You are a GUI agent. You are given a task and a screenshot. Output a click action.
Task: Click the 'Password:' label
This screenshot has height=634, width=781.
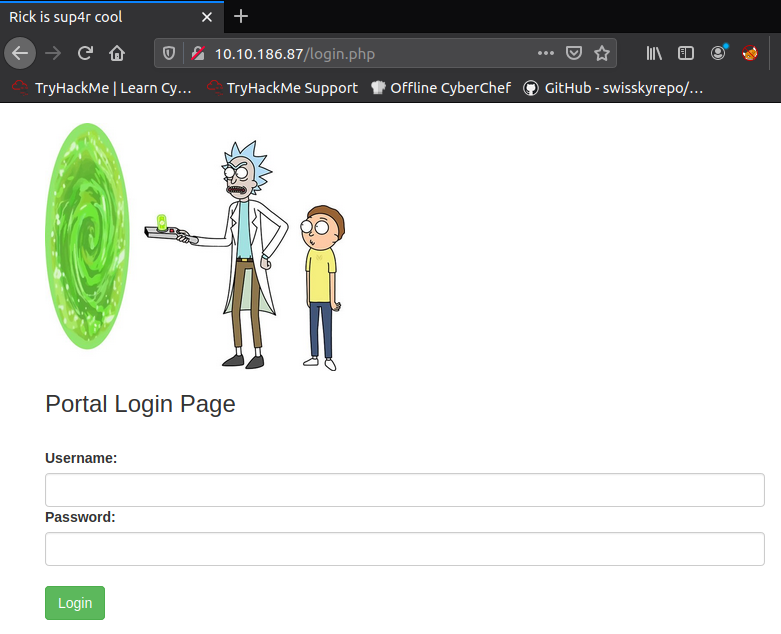80,517
